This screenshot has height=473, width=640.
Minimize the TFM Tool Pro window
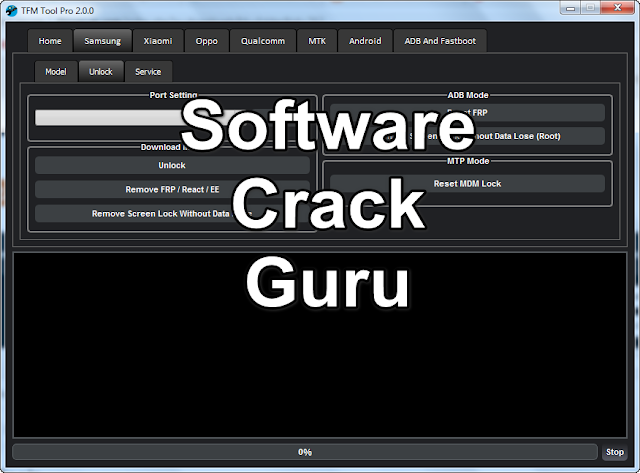point(571,8)
